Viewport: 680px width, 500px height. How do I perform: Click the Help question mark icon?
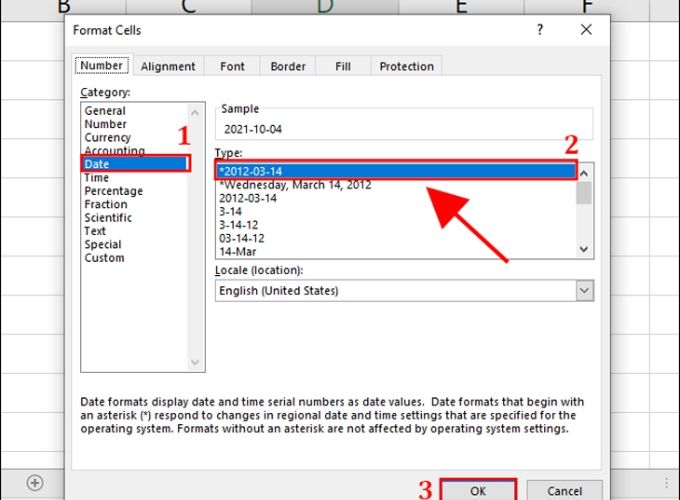pos(540,30)
